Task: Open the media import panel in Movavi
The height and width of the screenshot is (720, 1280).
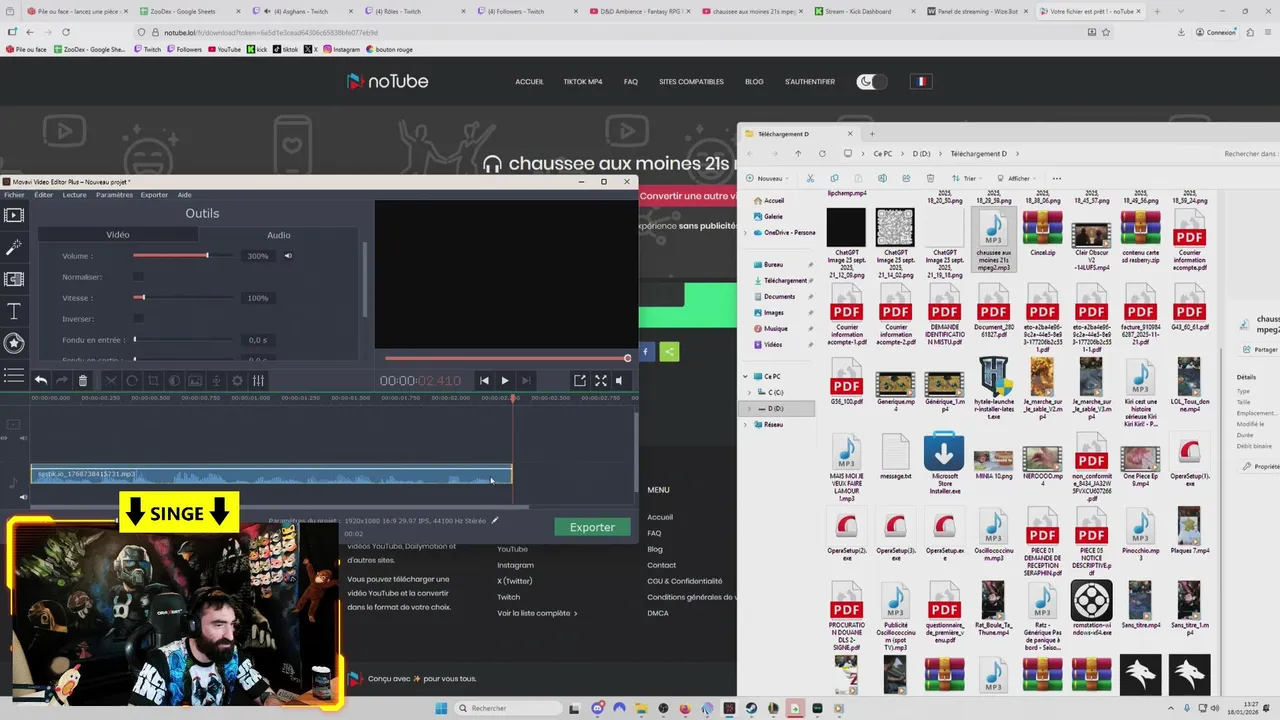Action: [14, 215]
